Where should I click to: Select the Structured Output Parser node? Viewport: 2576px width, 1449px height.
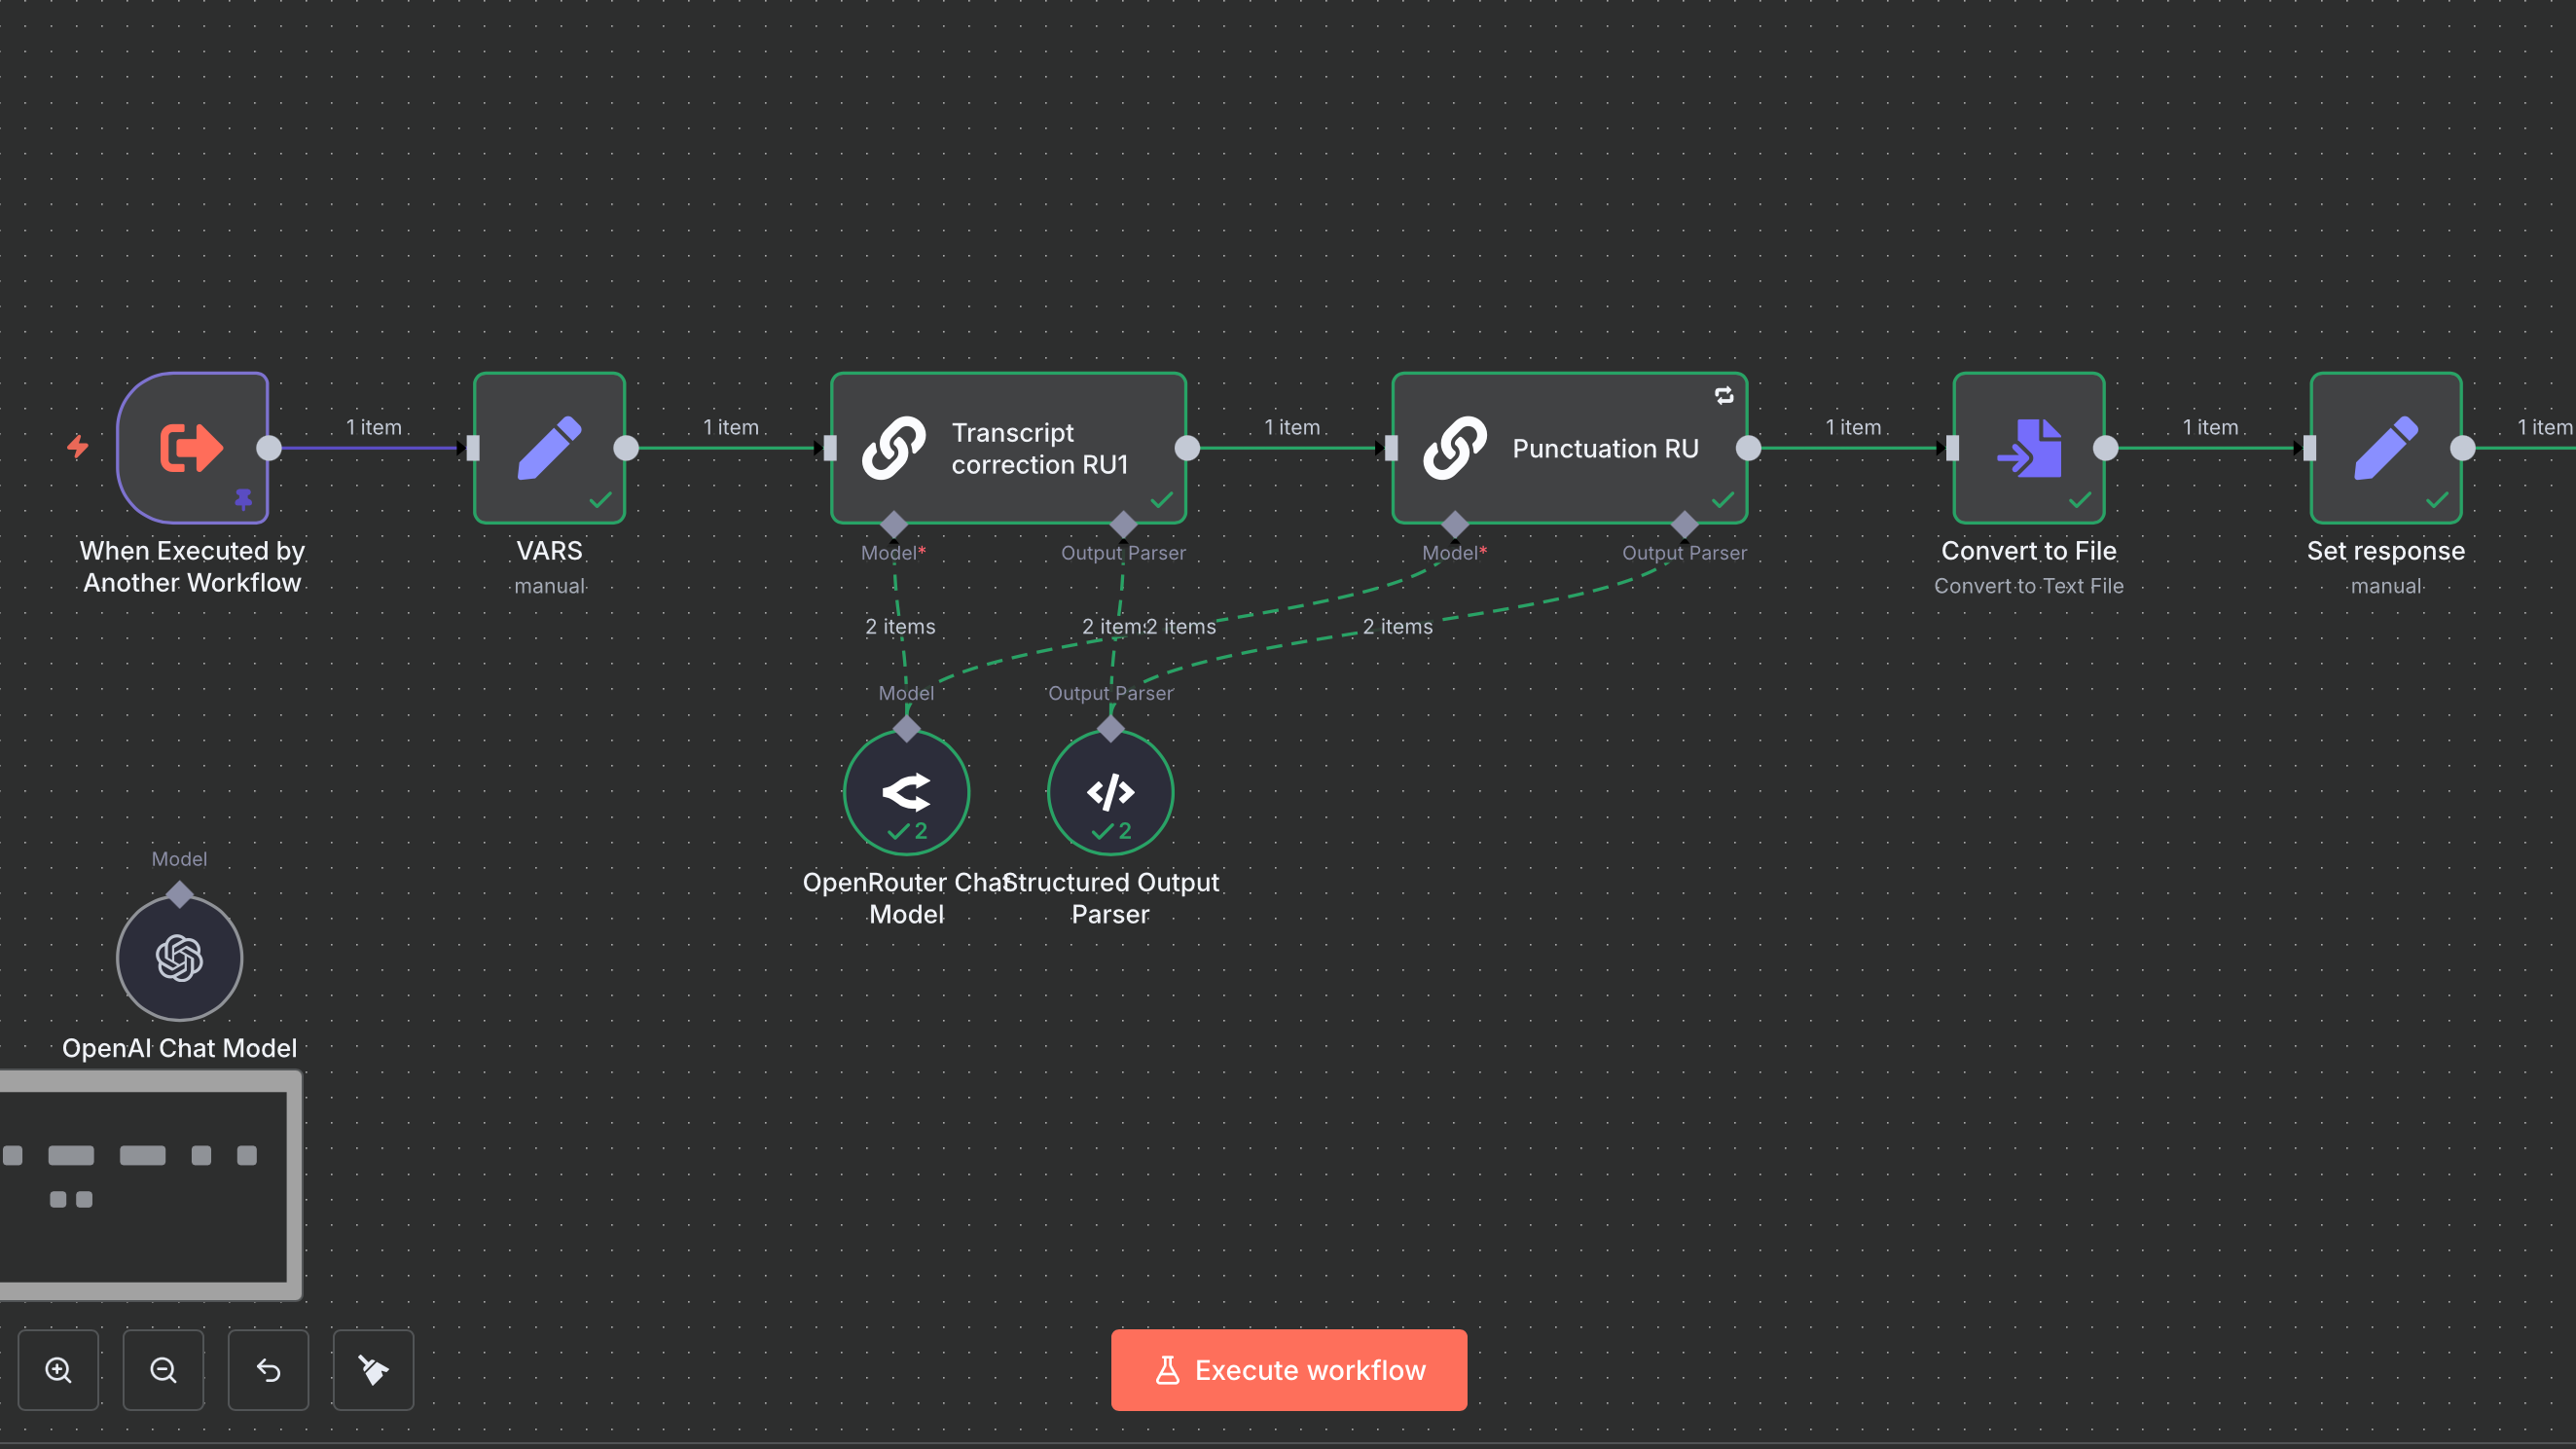pos(1110,792)
